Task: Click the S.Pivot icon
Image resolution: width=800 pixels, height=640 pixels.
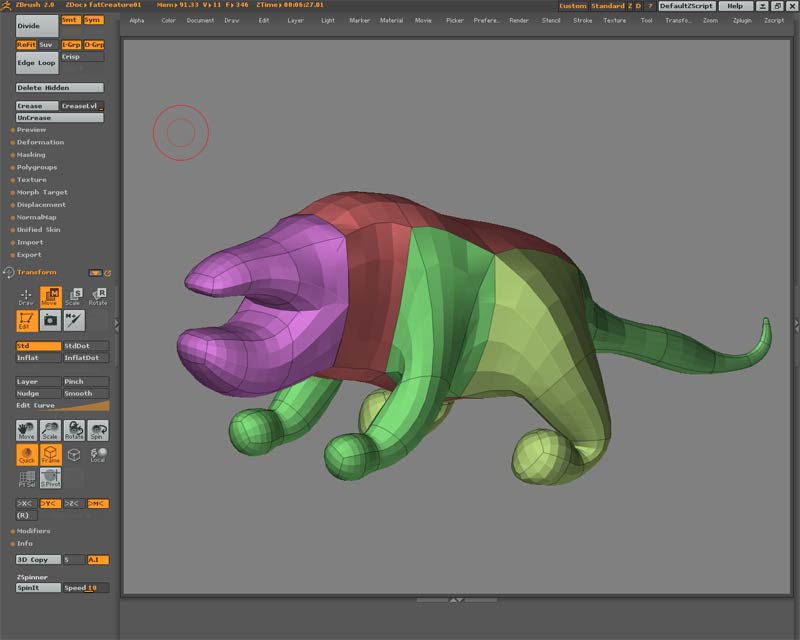Action: coord(50,479)
